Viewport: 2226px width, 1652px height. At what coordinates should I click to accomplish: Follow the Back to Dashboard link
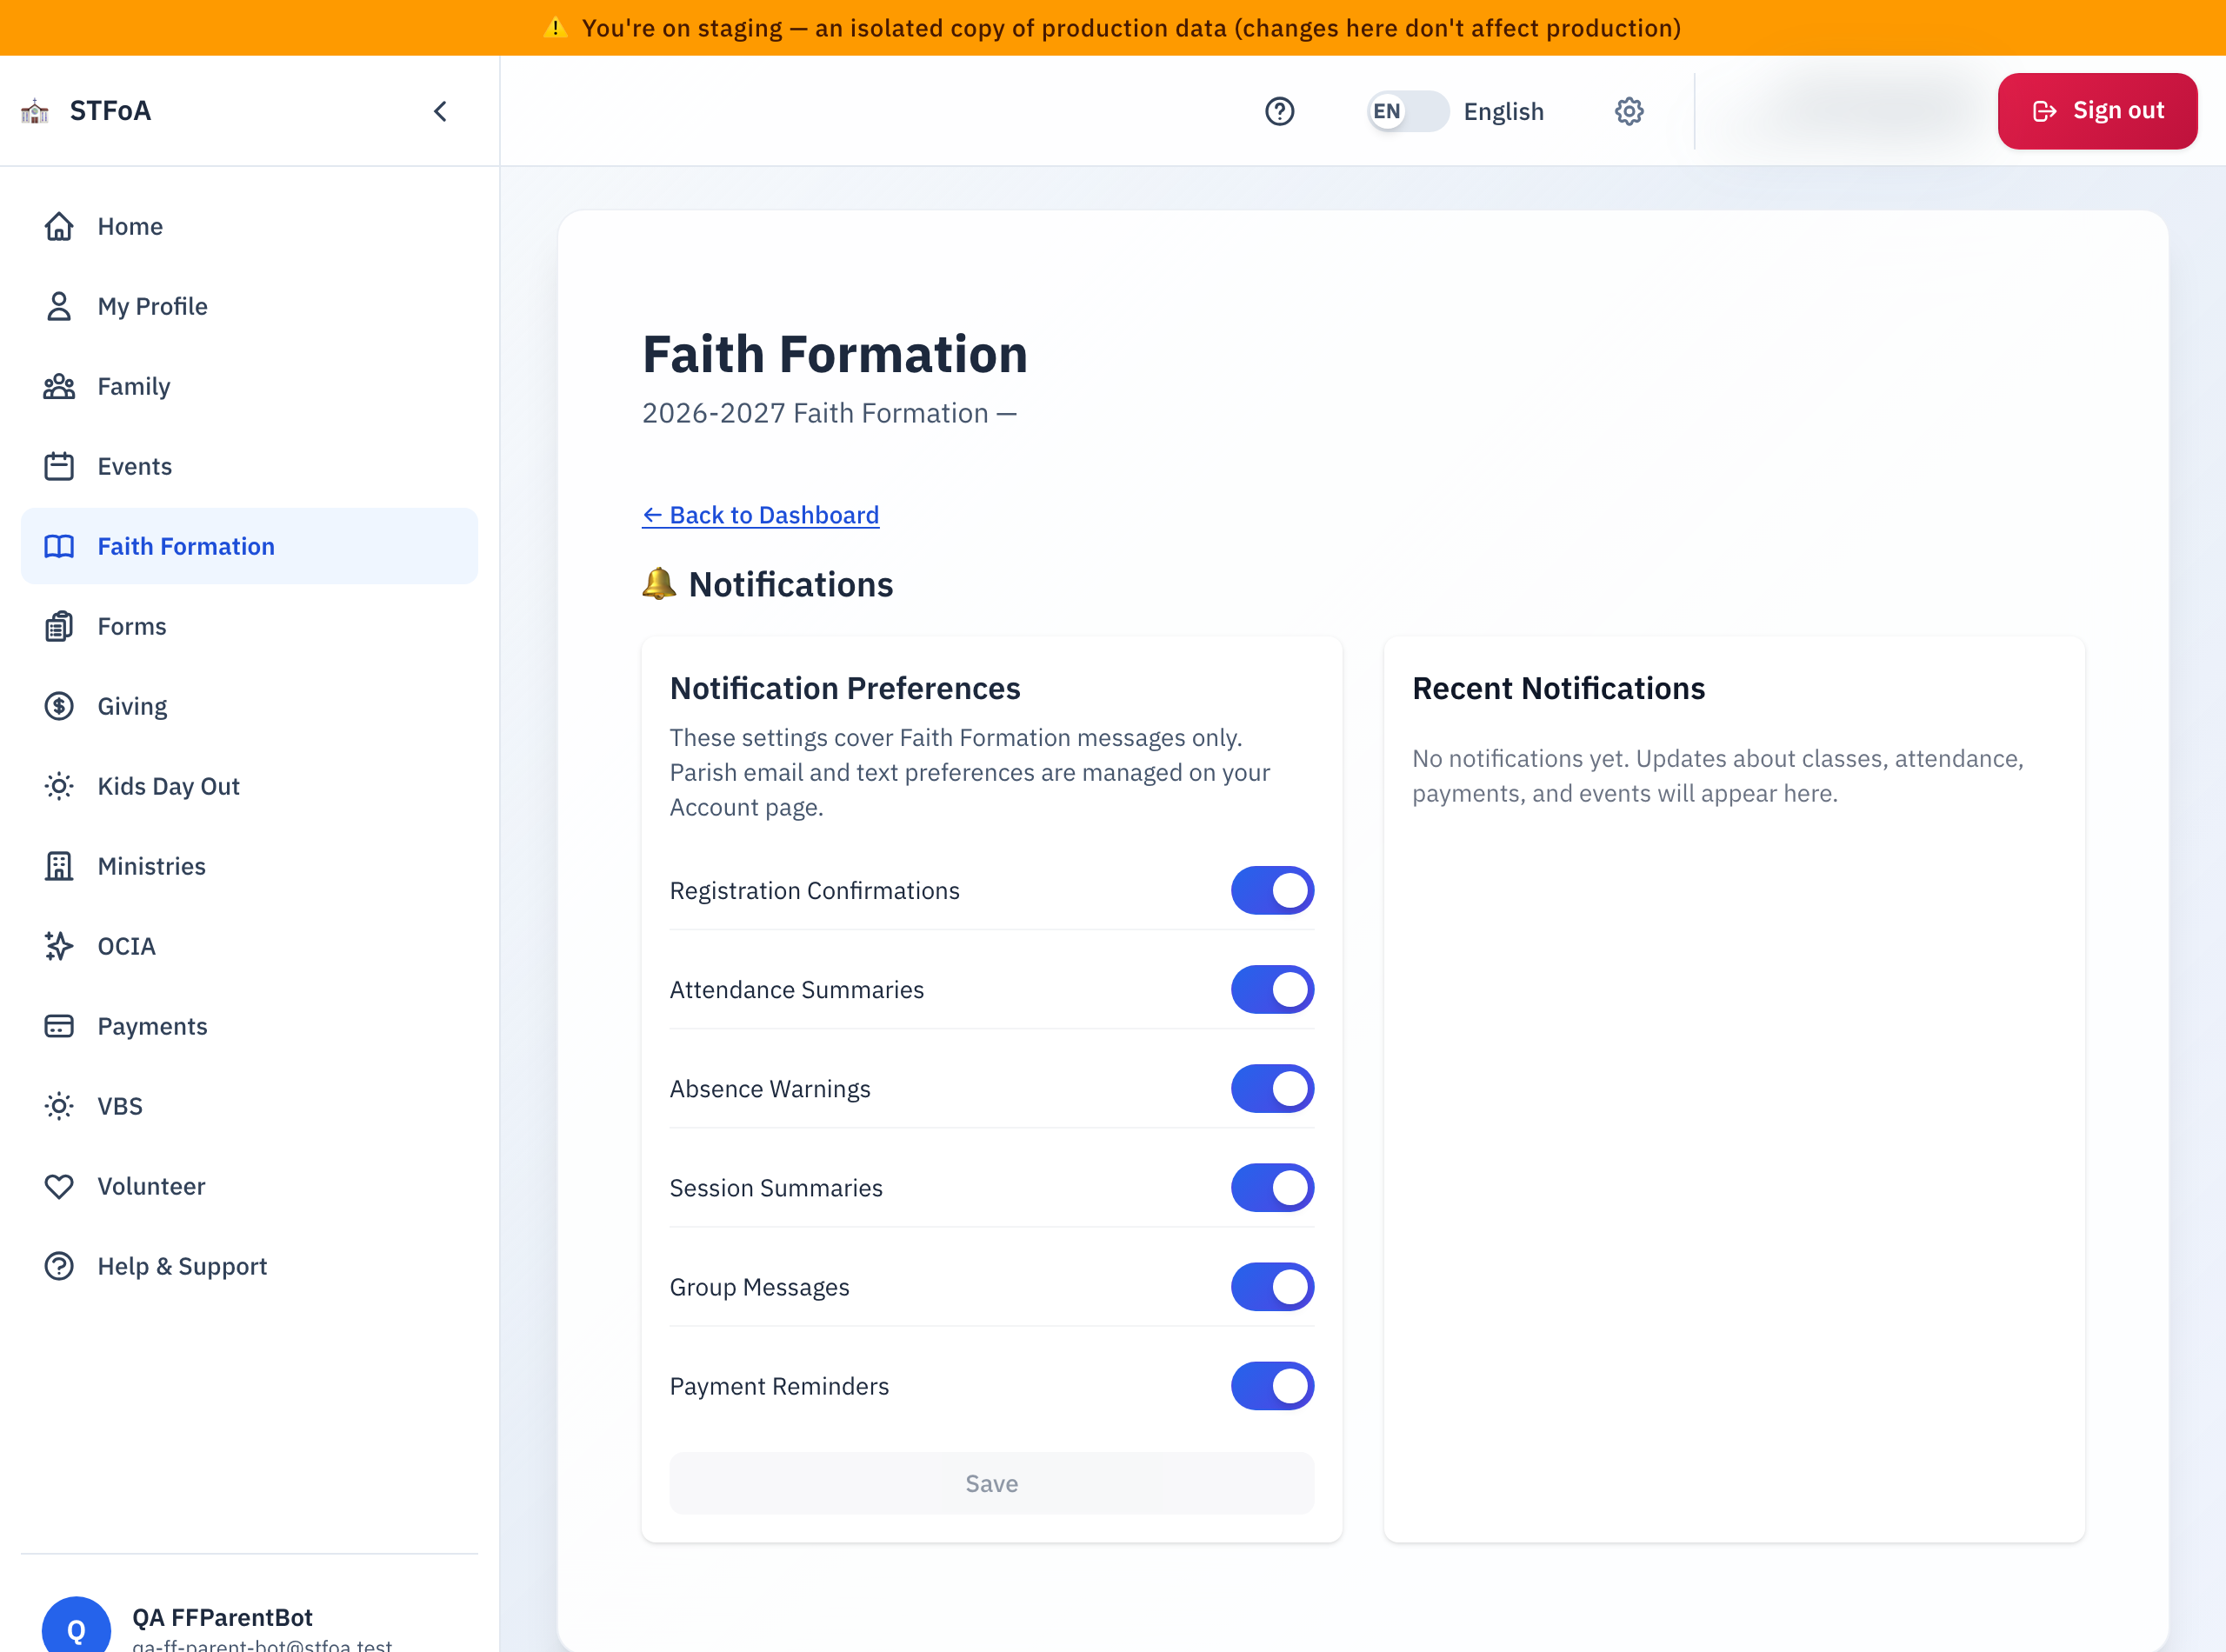(x=760, y=515)
